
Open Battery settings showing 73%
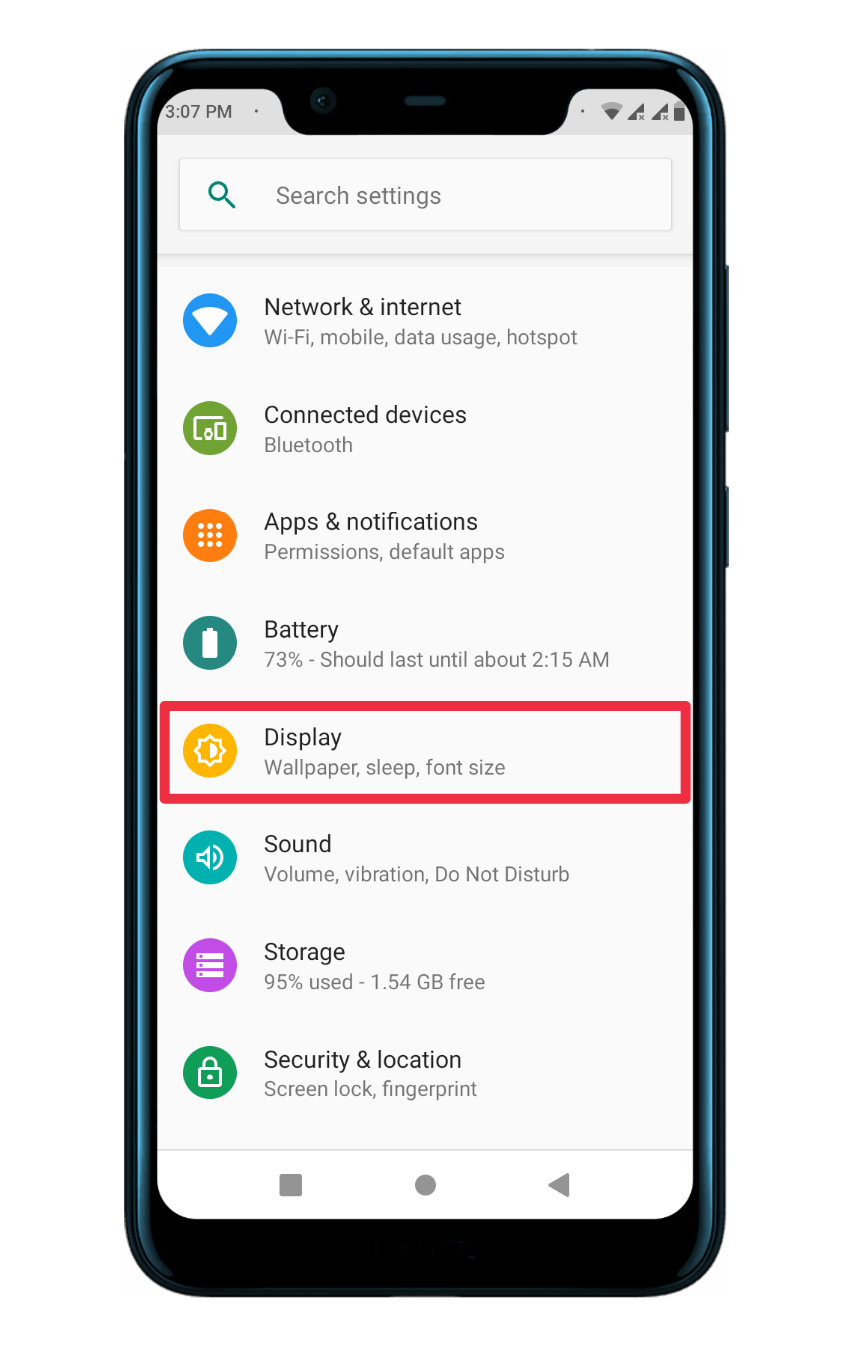[x=425, y=643]
